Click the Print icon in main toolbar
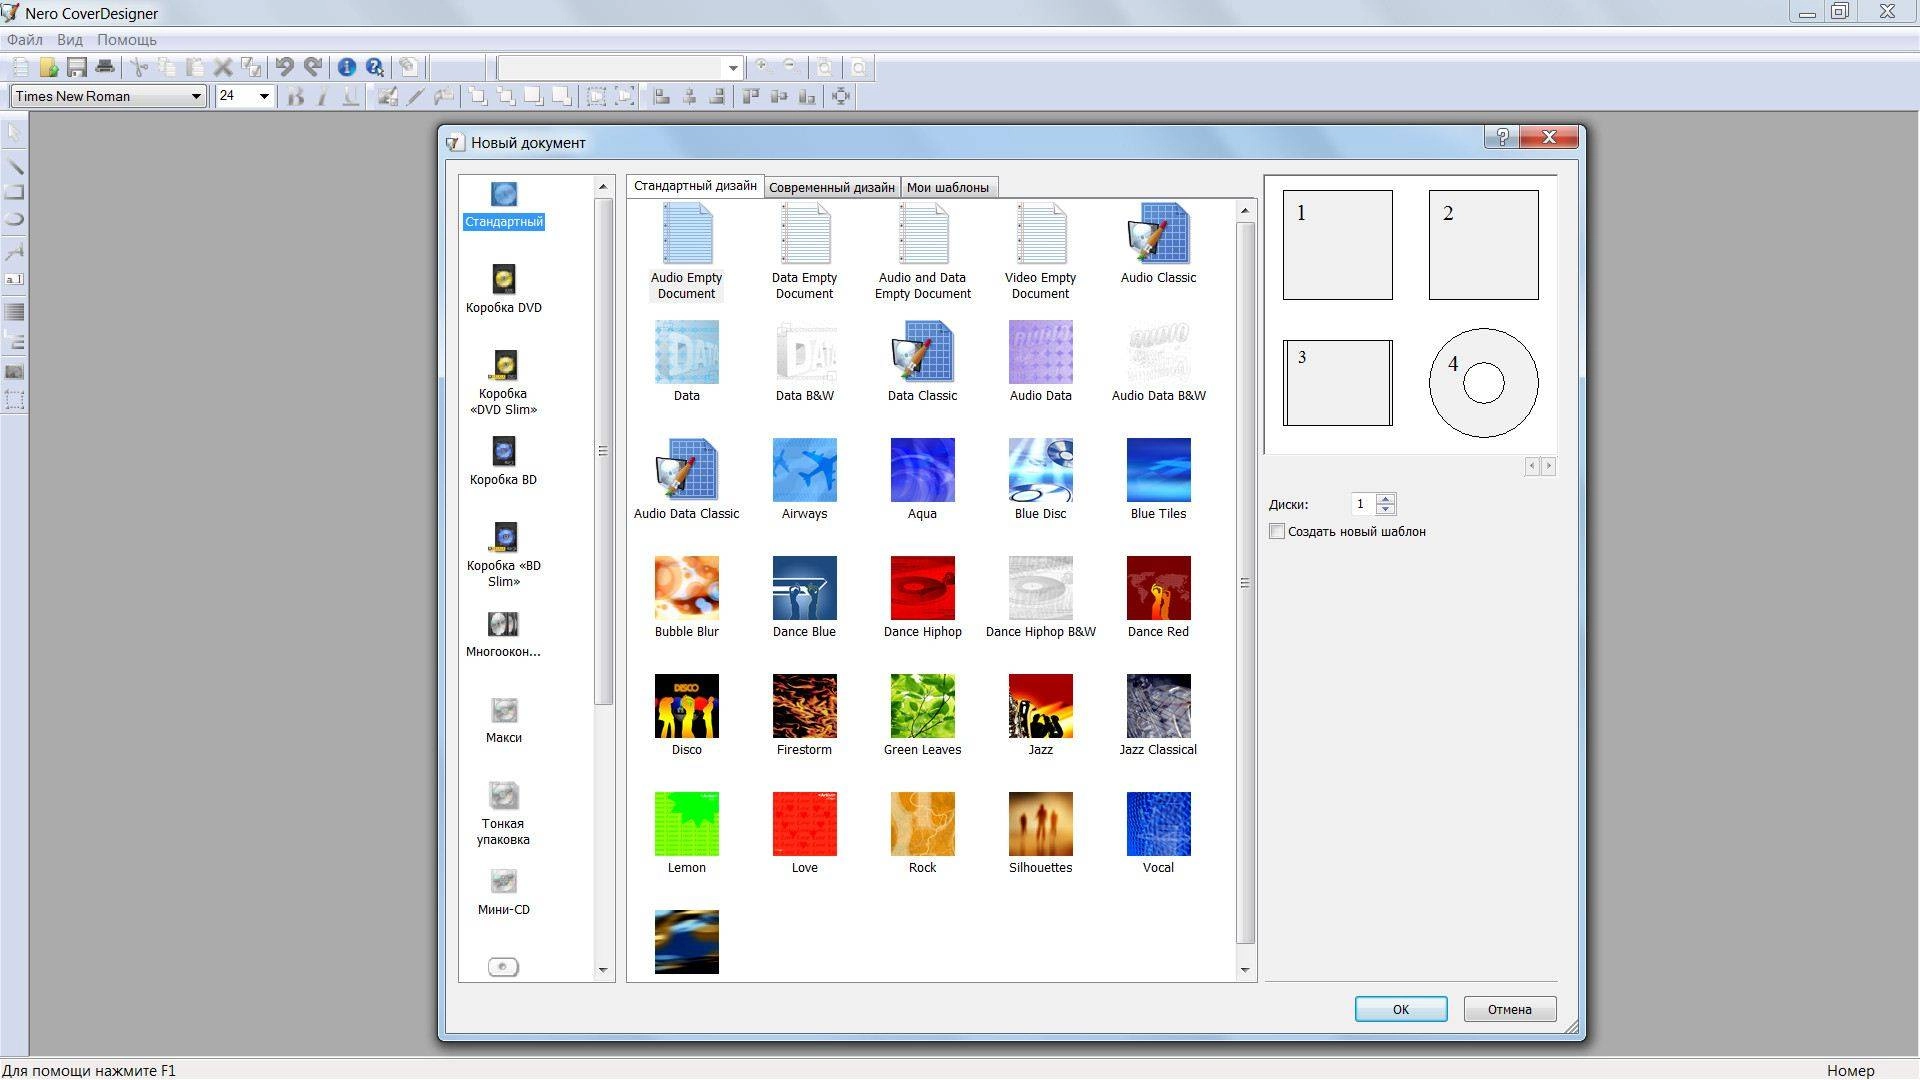This screenshot has height=1080, width=1920. coord(104,67)
